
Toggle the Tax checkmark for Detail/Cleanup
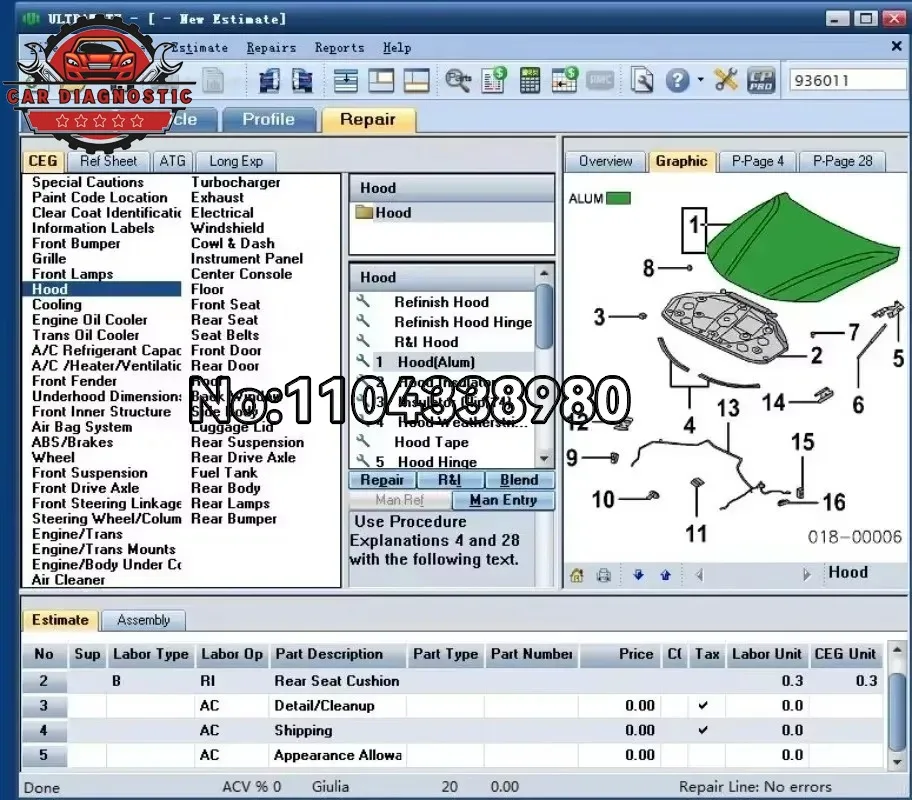(x=703, y=705)
